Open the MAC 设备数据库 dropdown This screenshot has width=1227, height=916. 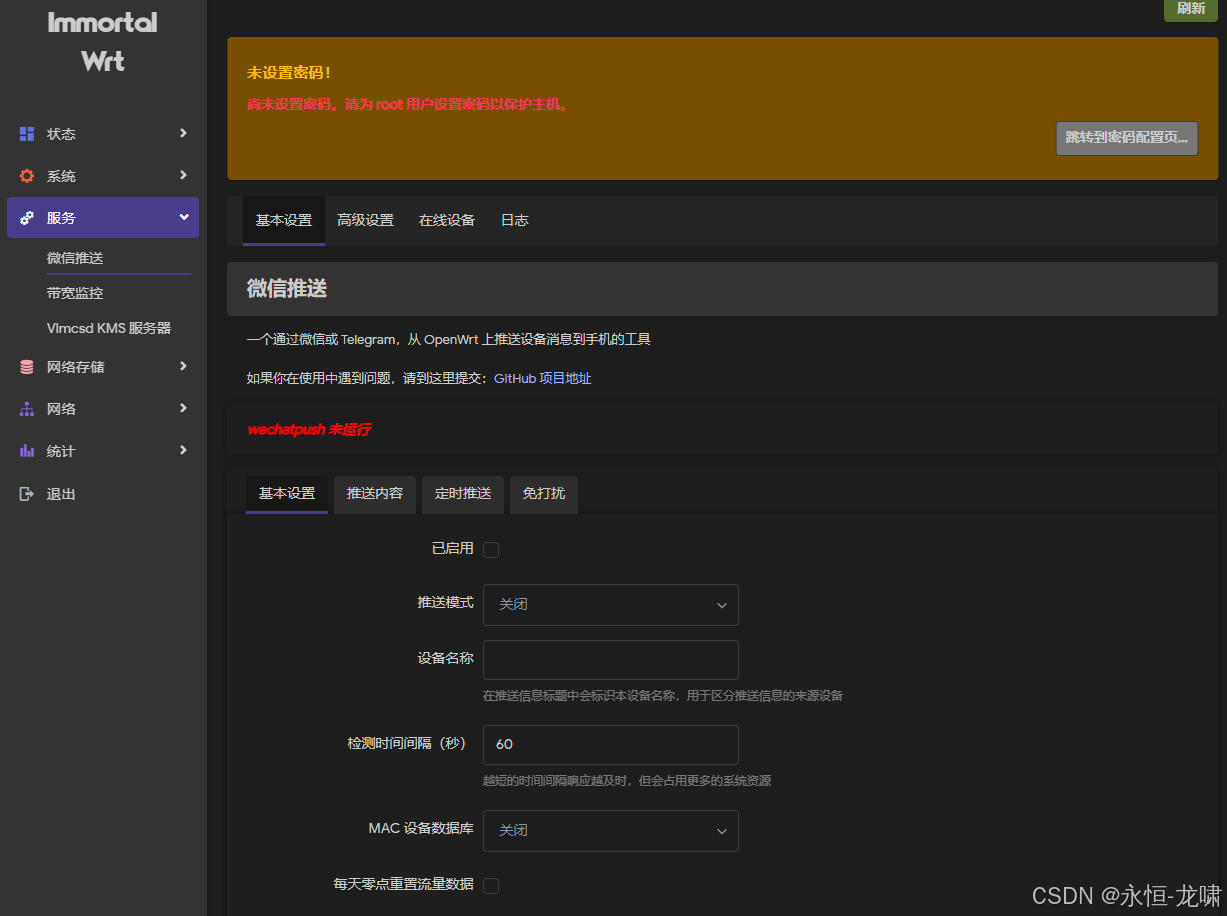610,831
